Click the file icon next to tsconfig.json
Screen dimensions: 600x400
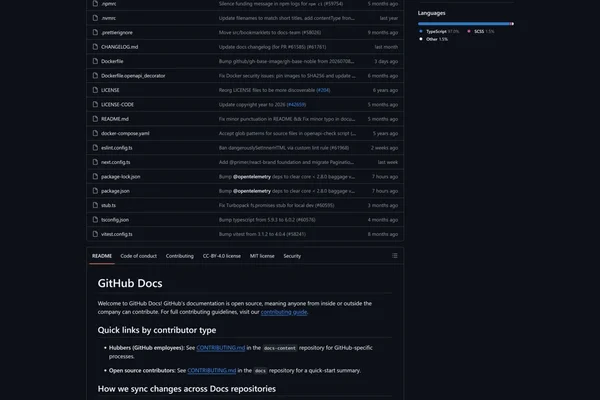tap(95, 220)
